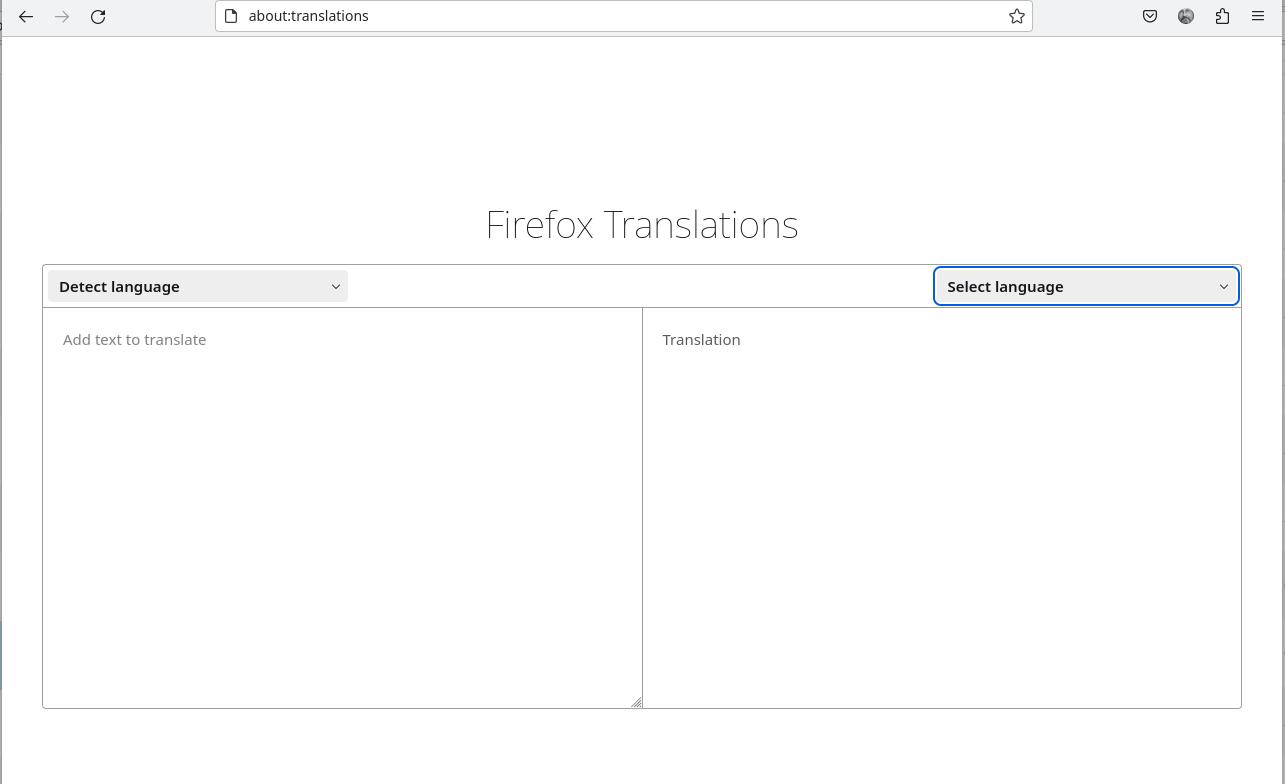Click the Translation output area

(x=942, y=508)
